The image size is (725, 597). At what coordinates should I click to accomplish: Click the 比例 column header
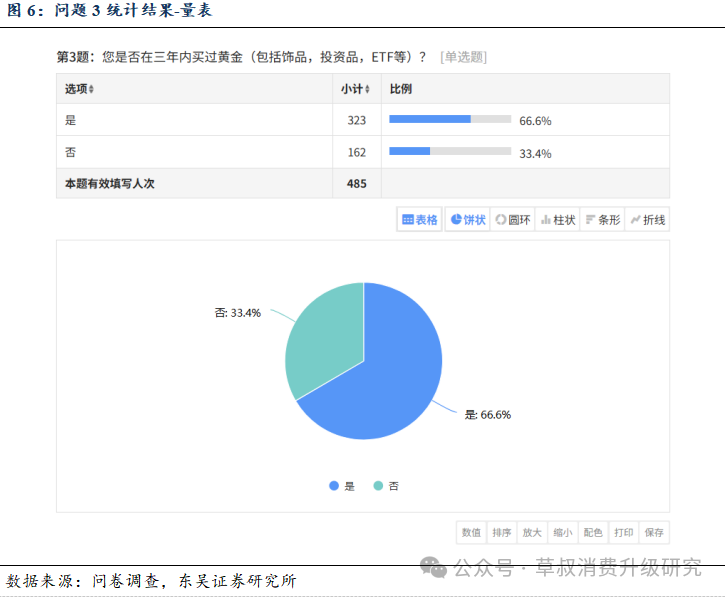401,89
